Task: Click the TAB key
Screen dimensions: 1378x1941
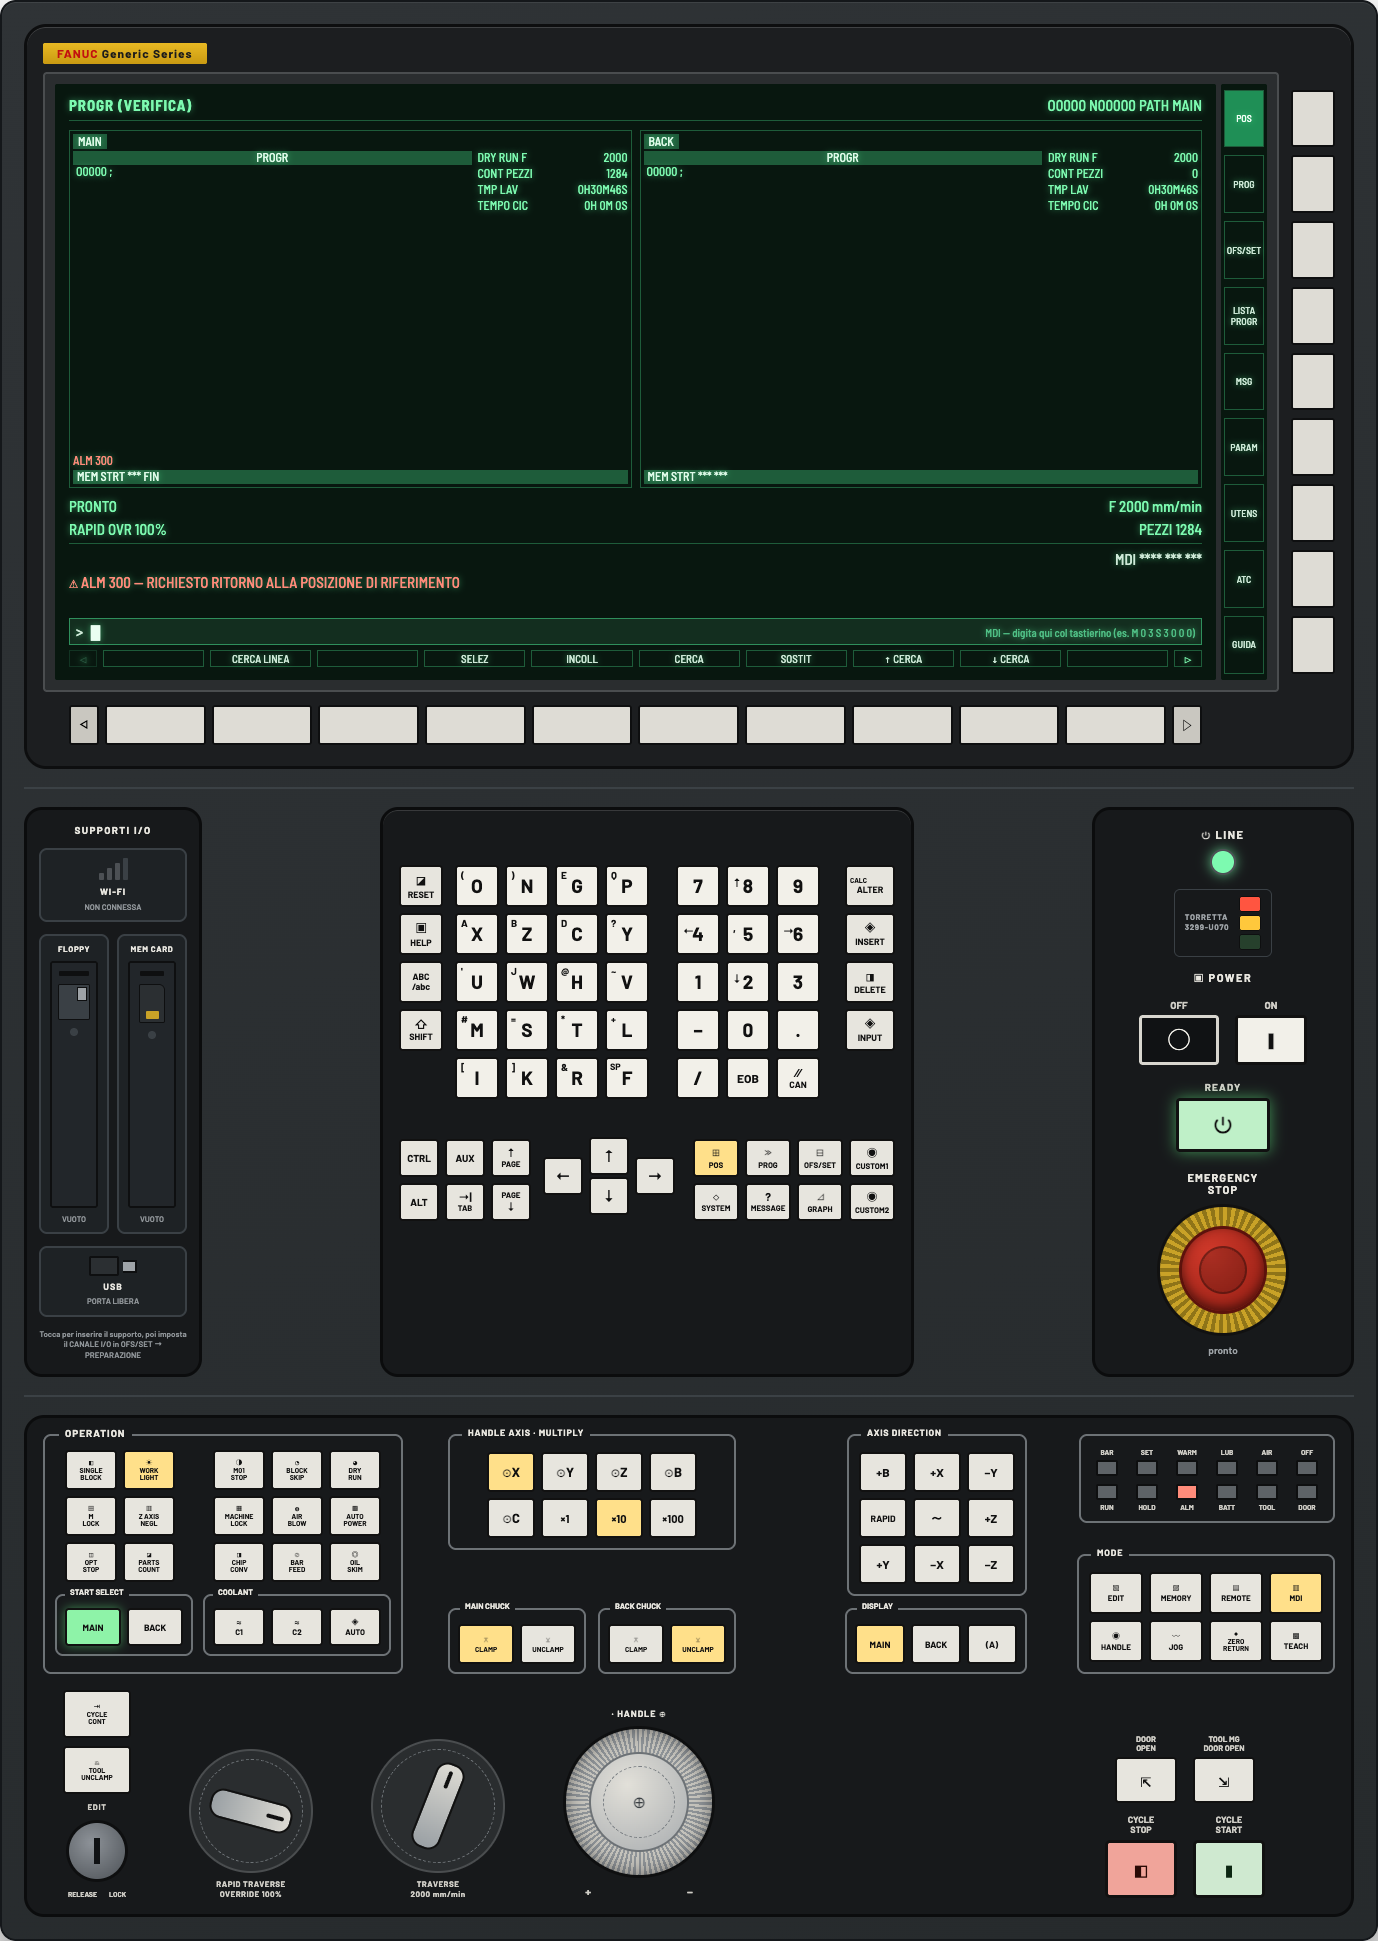Action: pos(465,1202)
